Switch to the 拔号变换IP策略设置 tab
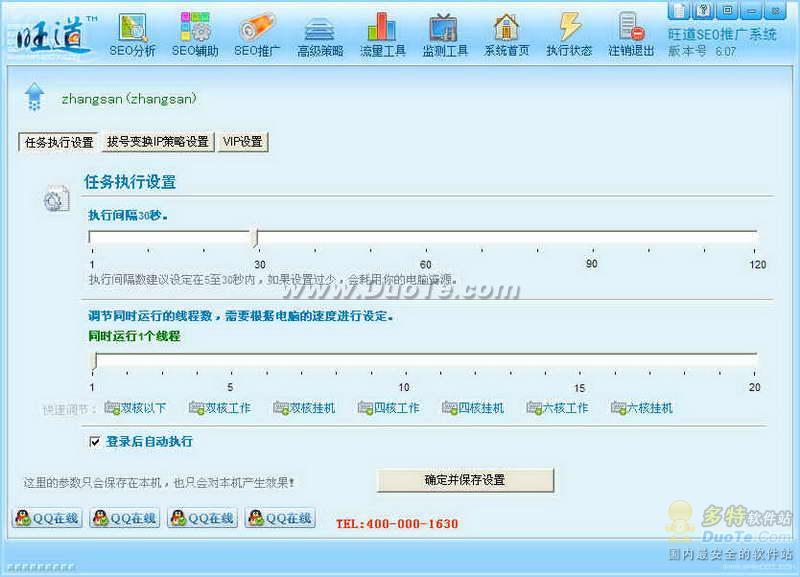 [x=158, y=142]
